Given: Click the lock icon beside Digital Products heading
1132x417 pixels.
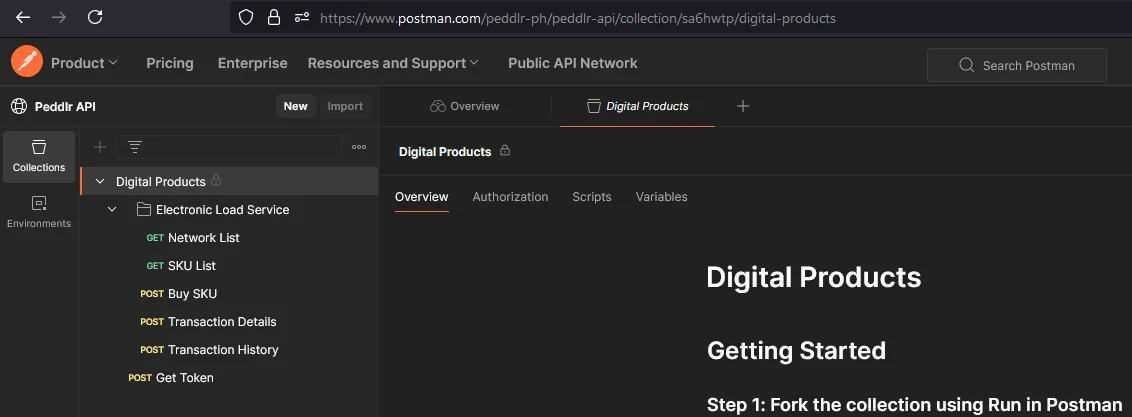Looking at the screenshot, I should (x=505, y=151).
